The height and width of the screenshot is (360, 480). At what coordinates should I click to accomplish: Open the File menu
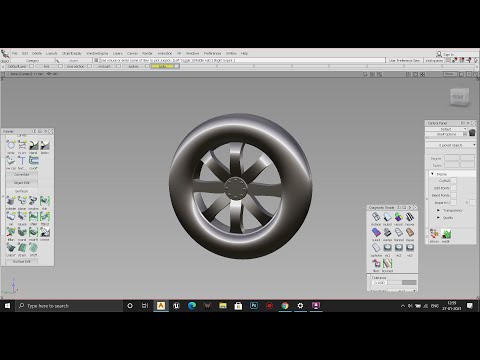(x=15, y=53)
